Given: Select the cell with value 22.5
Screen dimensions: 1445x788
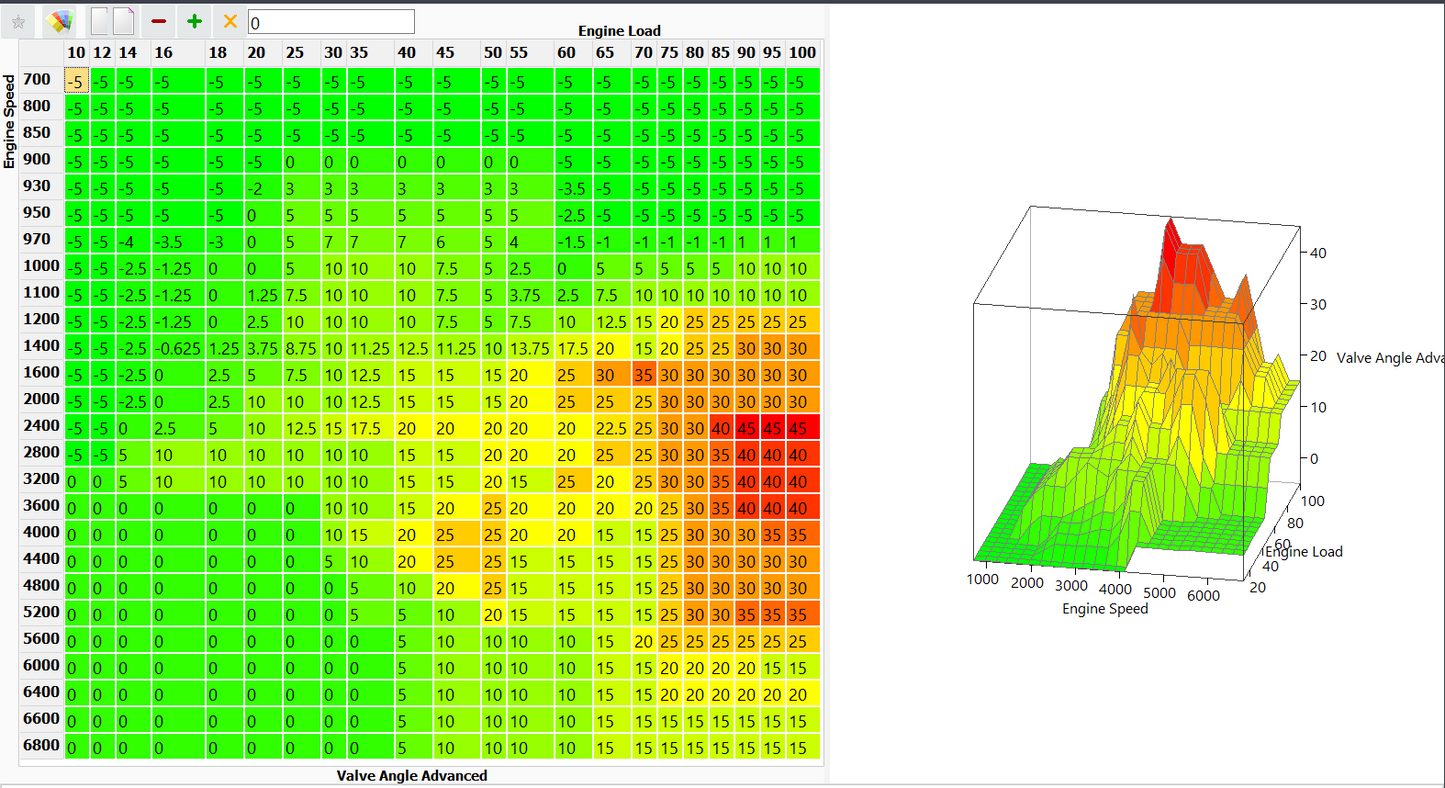Looking at the screenshot, I should [x=610, y=428].
